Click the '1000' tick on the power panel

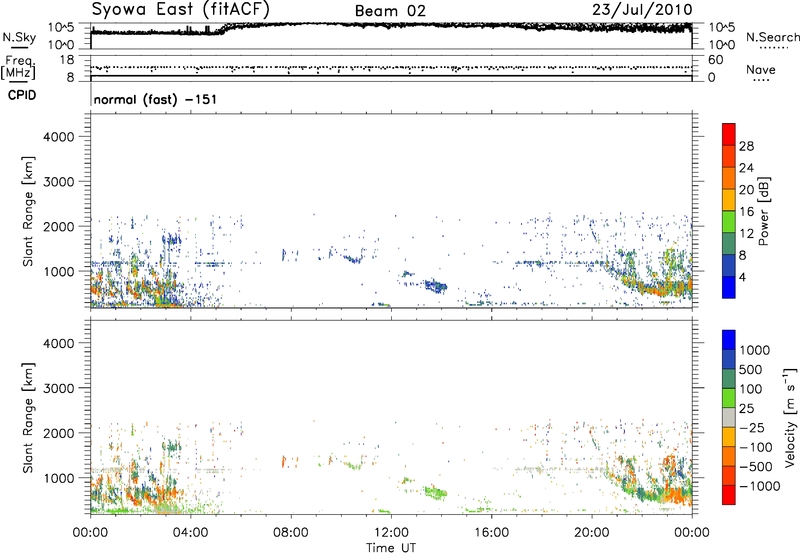click(x=59, y=271)
